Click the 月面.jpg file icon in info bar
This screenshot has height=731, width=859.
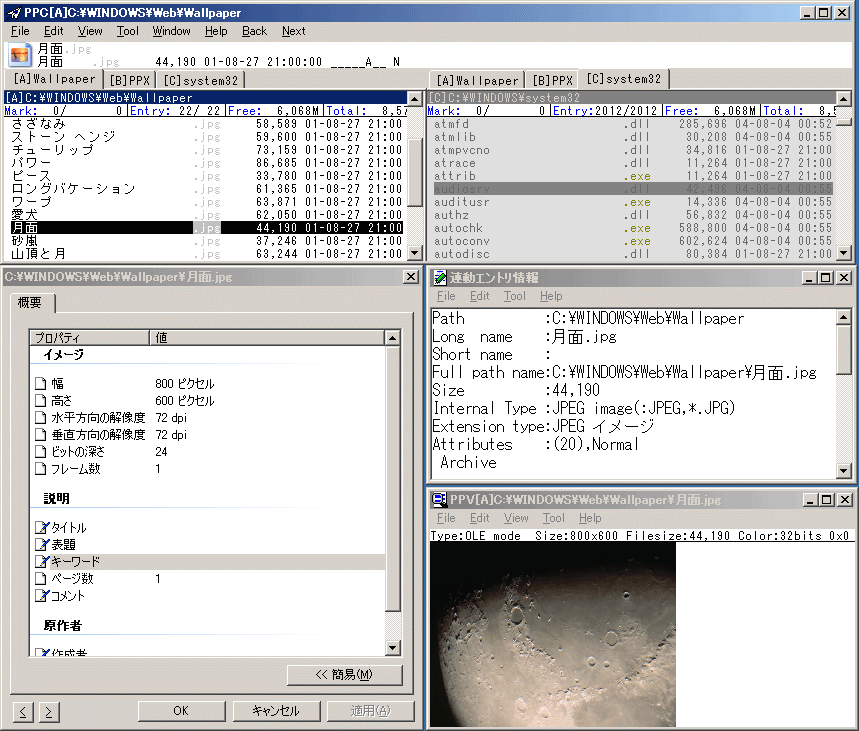pos(21,55)
